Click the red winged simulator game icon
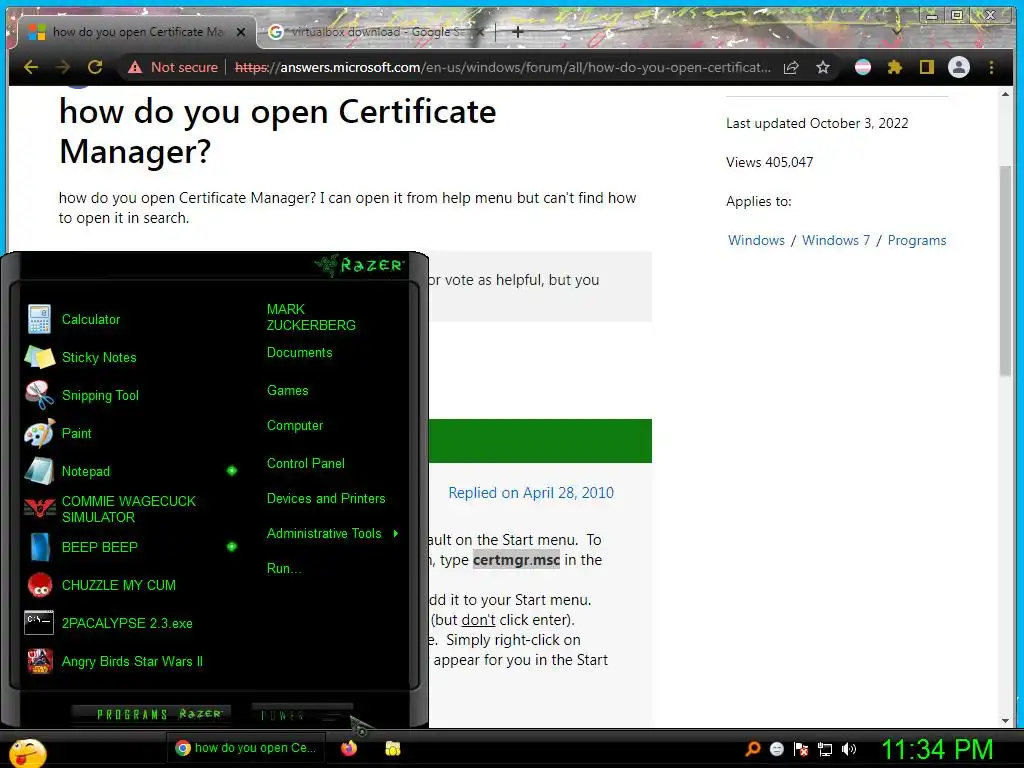The height and width of the screenshot is (768, 1024). click(39, 509)
